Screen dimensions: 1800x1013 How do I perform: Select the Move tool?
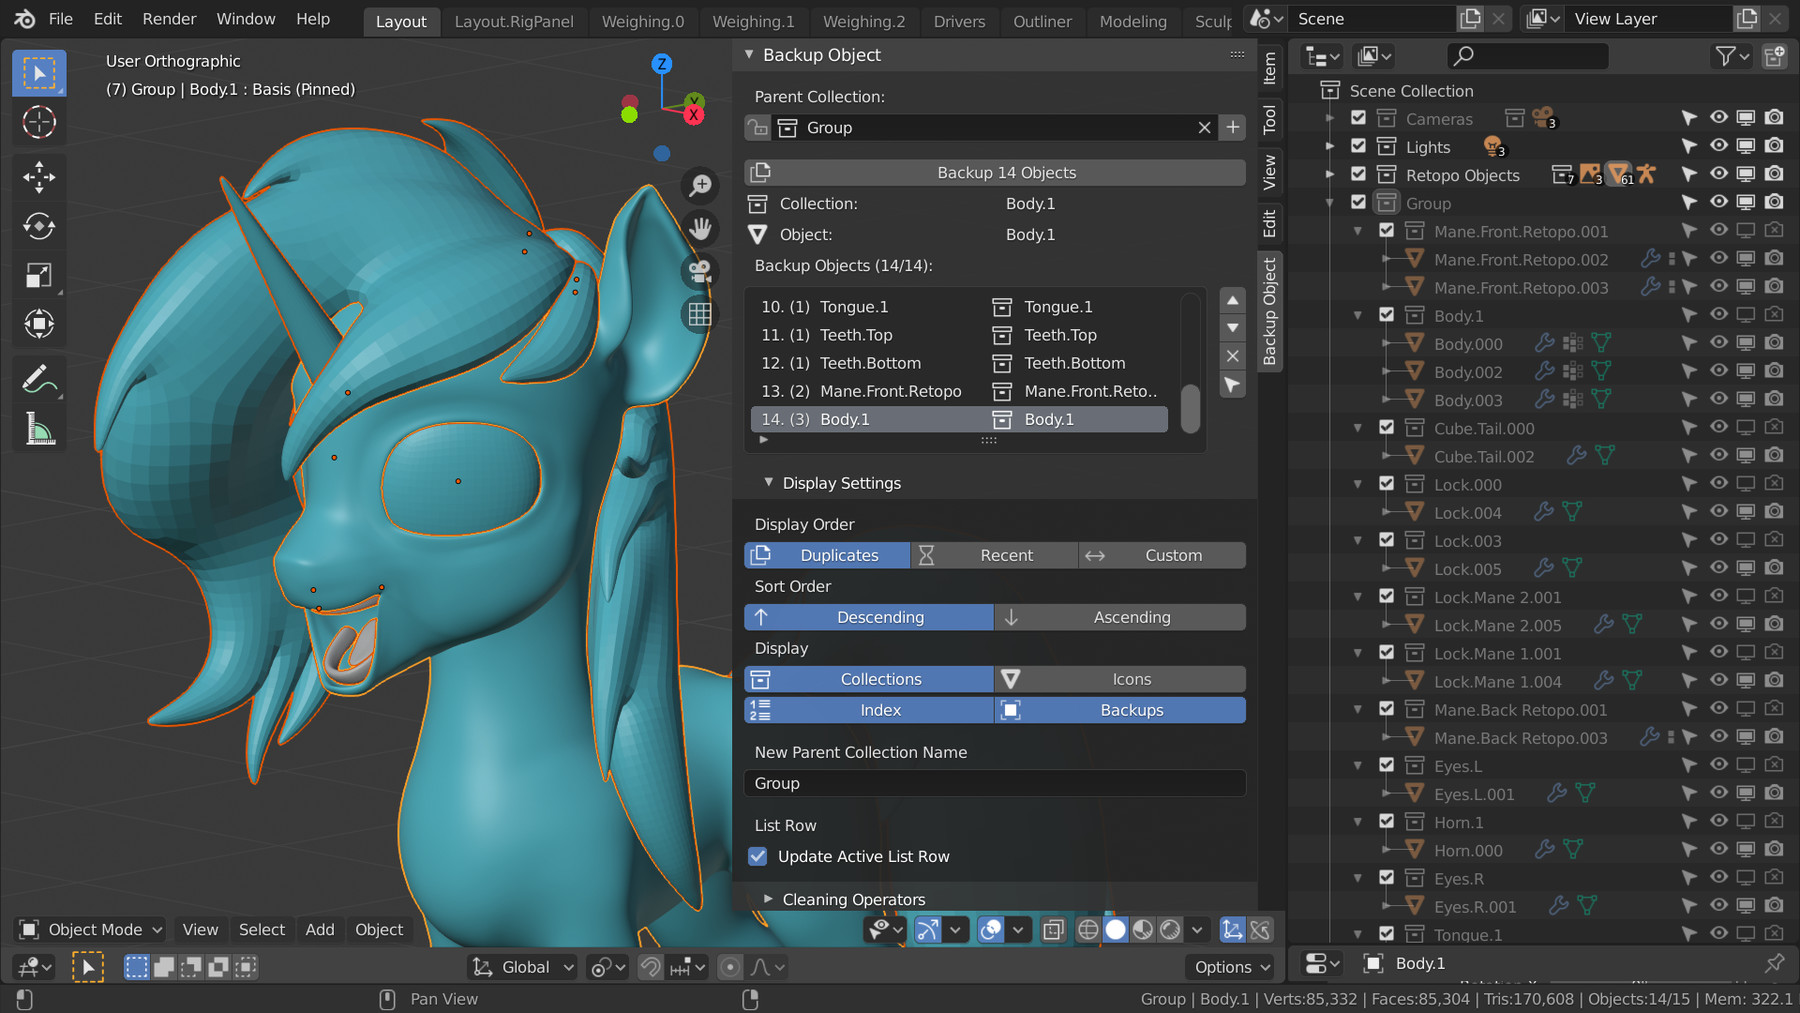point(38,177)
